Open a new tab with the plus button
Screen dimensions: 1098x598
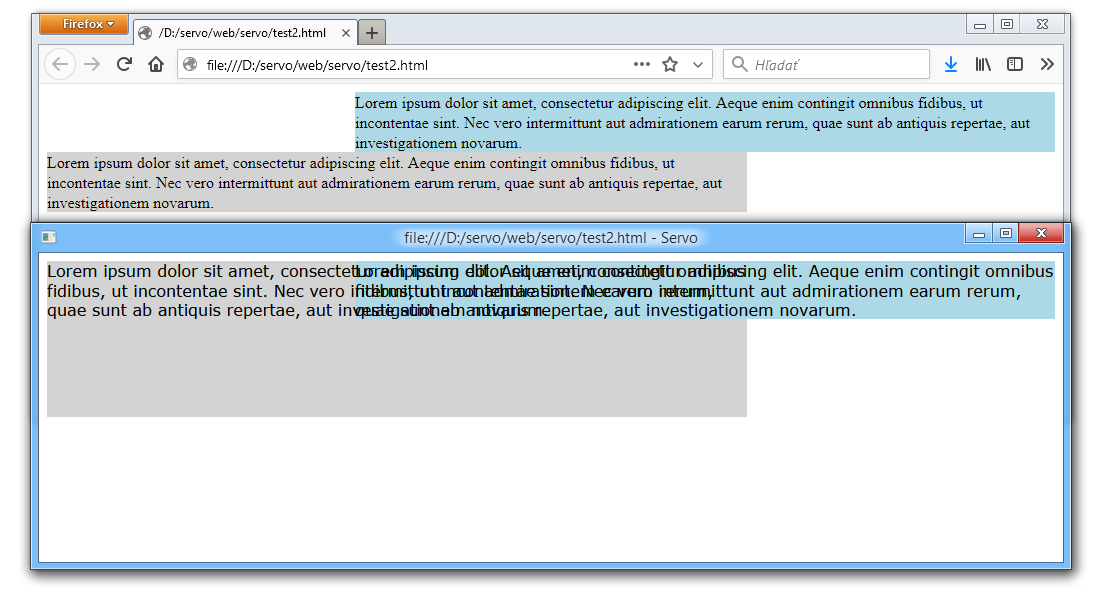click(x=372, y=33)
